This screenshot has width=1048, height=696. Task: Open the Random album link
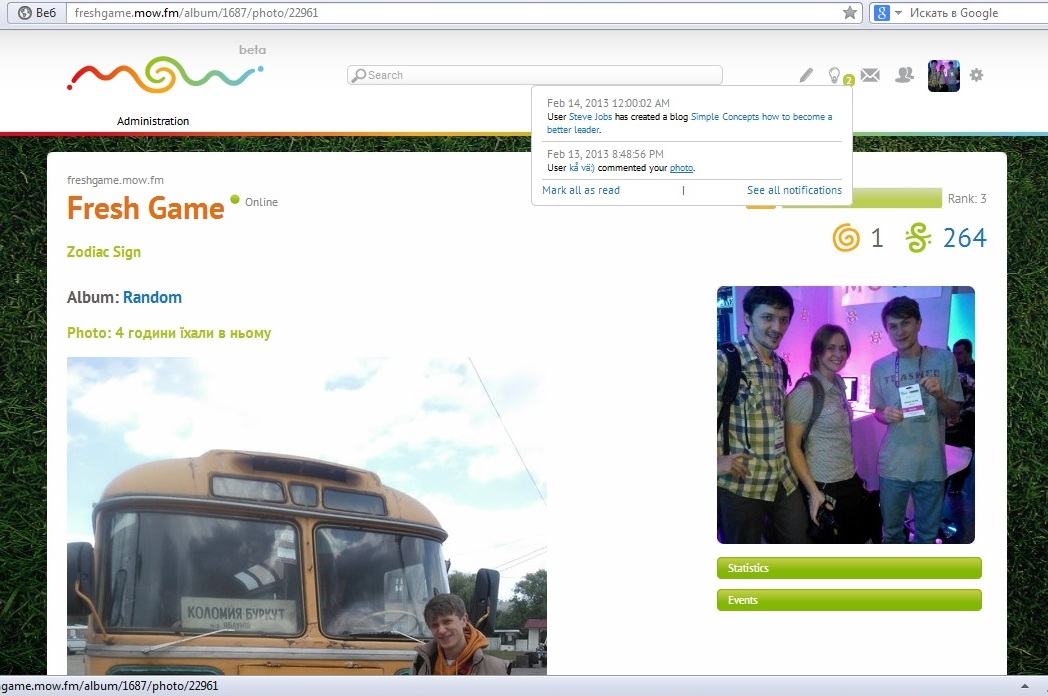click(x=152, y=298)
